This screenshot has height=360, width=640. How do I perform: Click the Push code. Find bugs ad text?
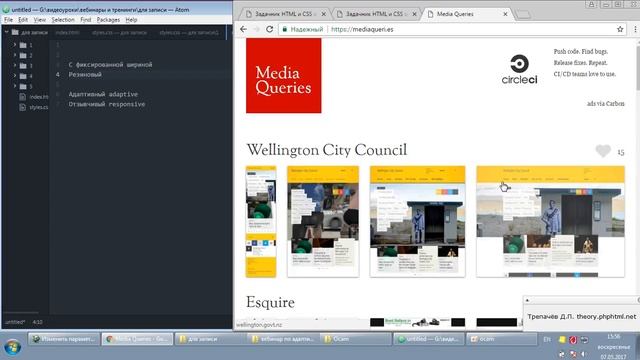pyautogui.click(x=581, y=51)
